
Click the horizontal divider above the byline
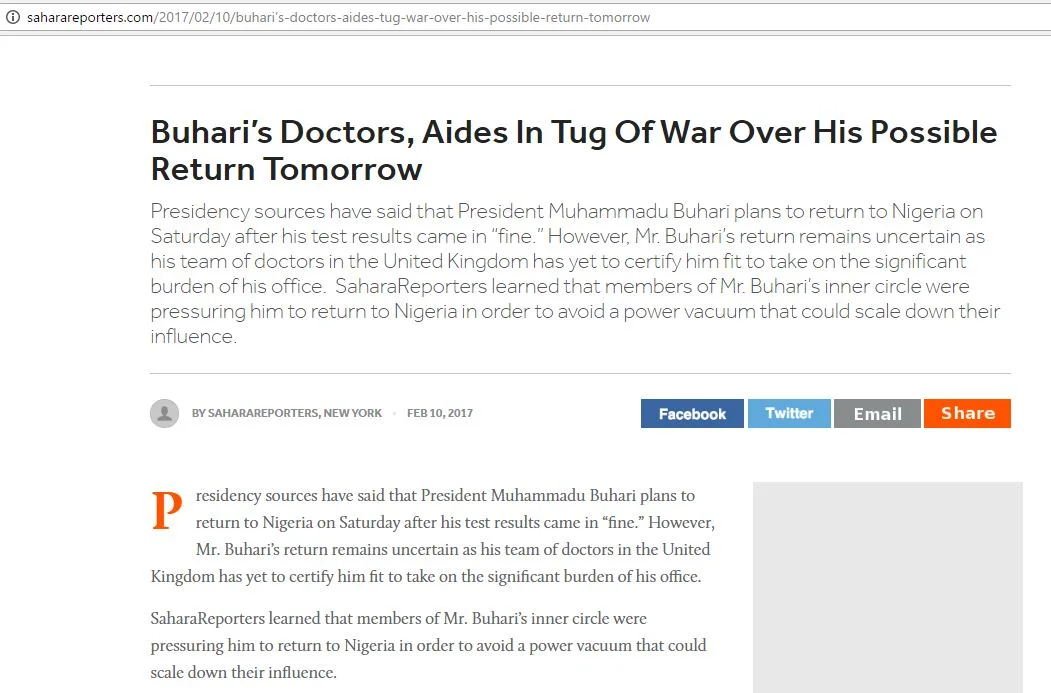[x=580, y=373]
